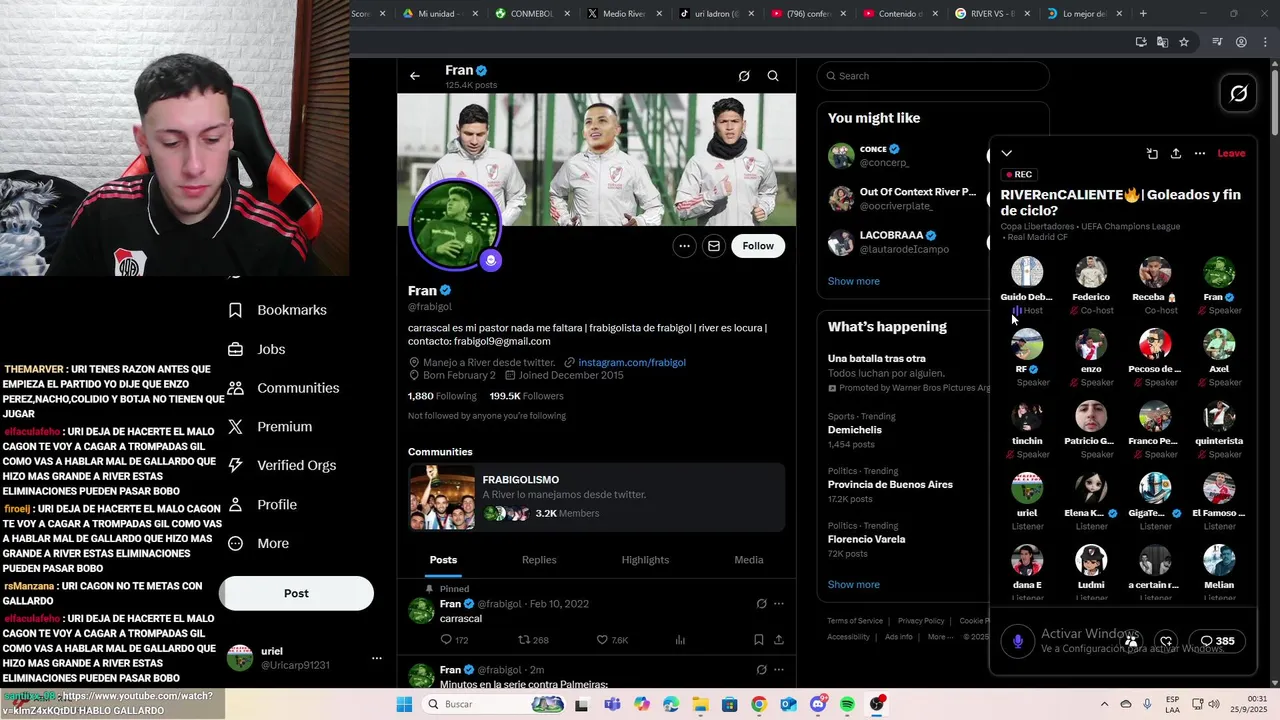1280x720 pixels.
Task: Open Bookmarks in the sidebar
Action: tap(277, 310)
